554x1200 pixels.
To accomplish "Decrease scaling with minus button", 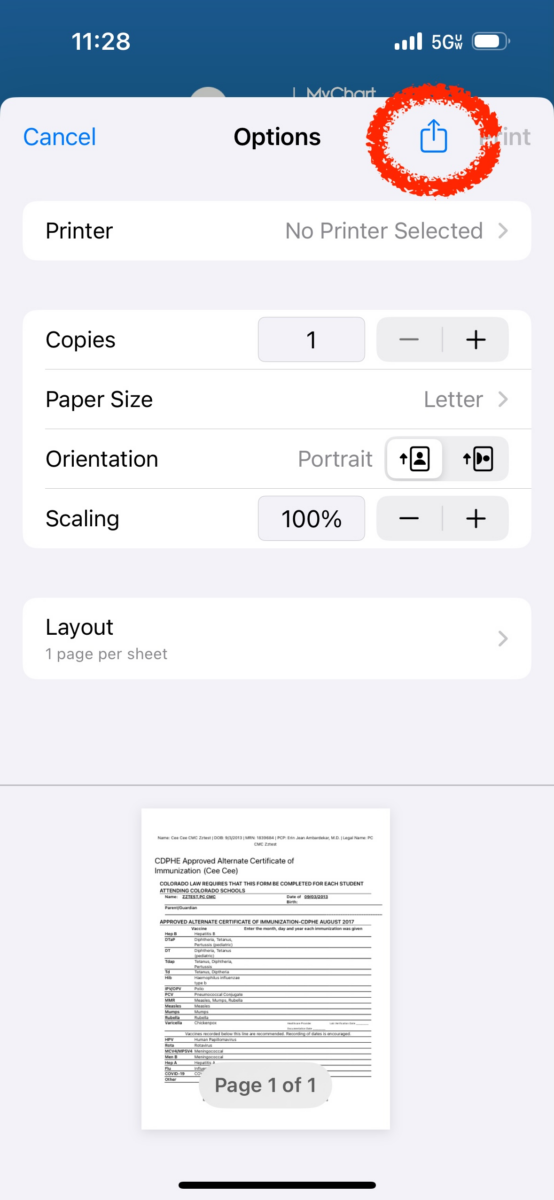I will 409,518.
